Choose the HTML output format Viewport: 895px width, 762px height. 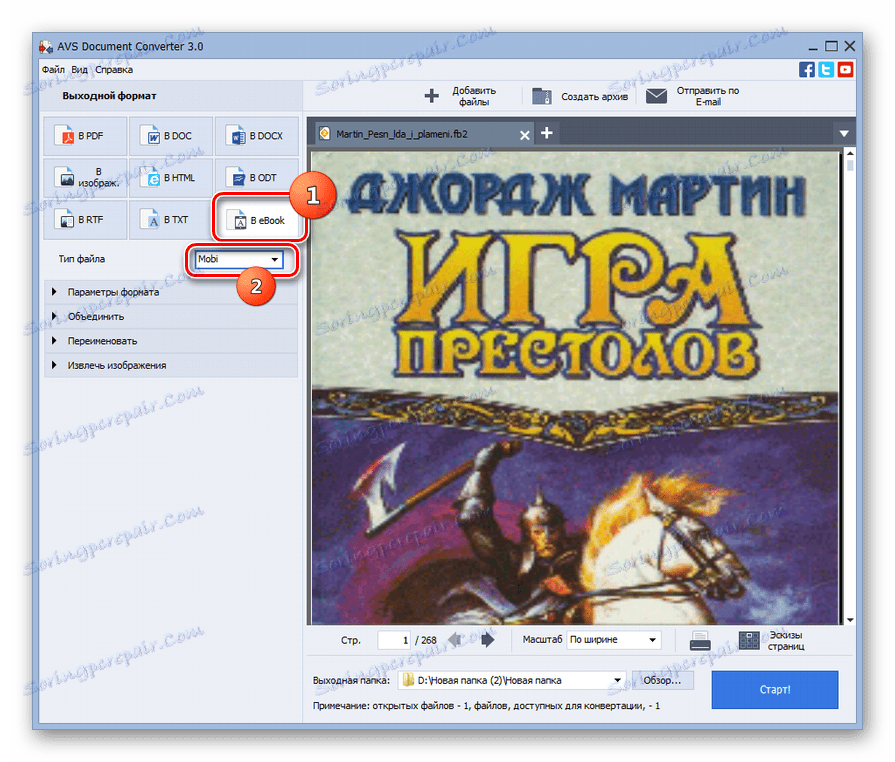pos(171,178)
